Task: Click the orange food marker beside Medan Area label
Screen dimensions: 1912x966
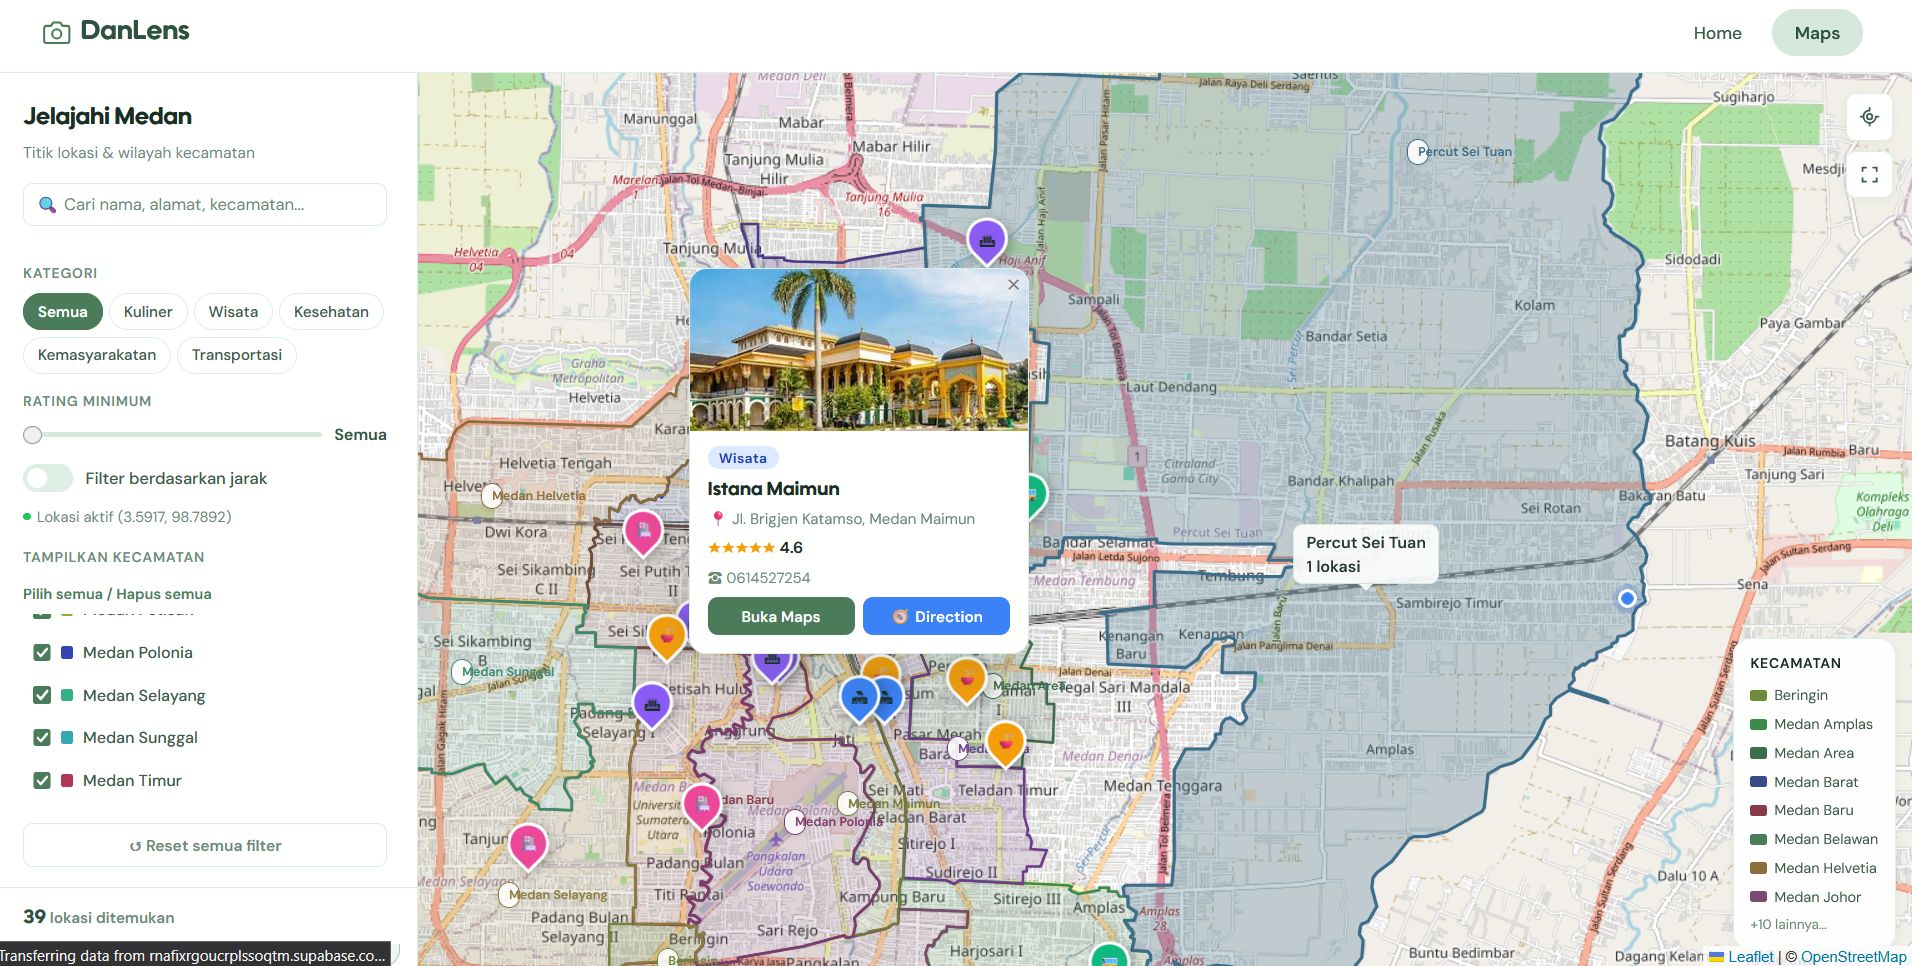Action: tap(967, 680)
